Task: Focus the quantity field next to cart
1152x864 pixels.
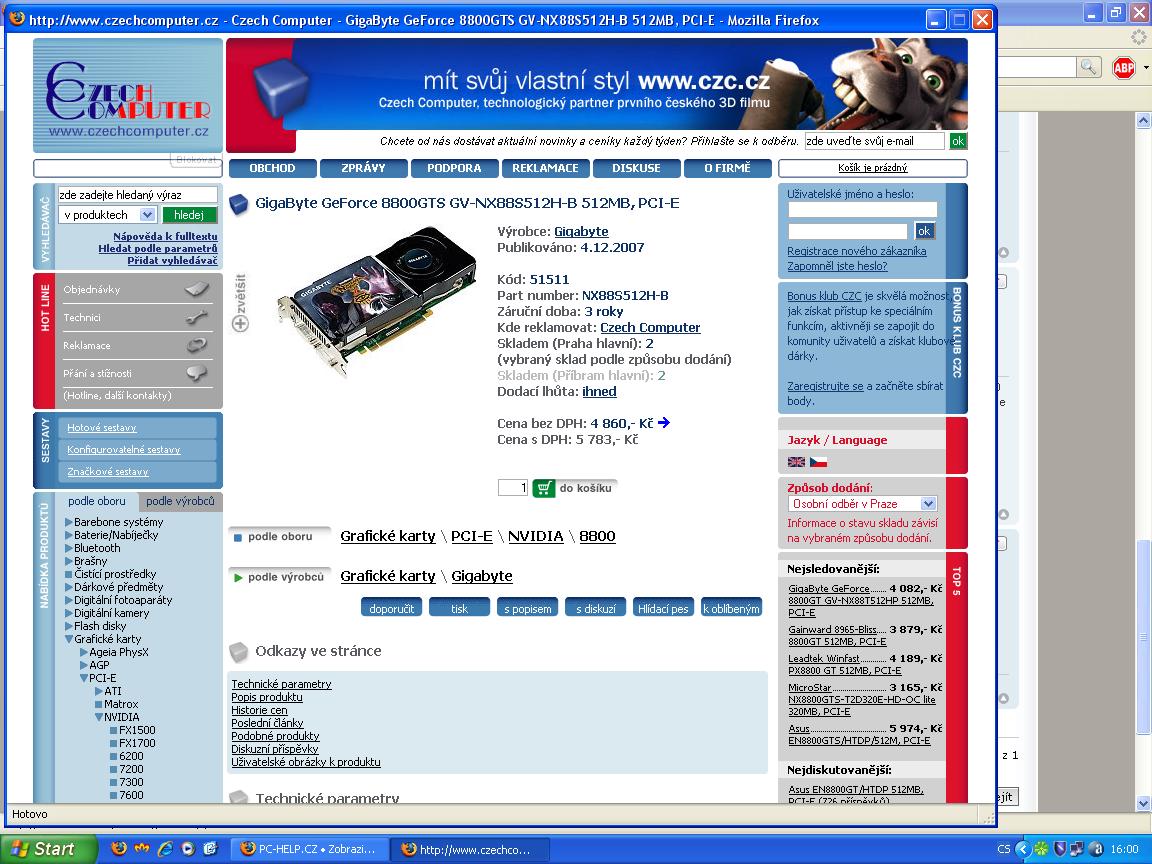Action: coord(513,488)
